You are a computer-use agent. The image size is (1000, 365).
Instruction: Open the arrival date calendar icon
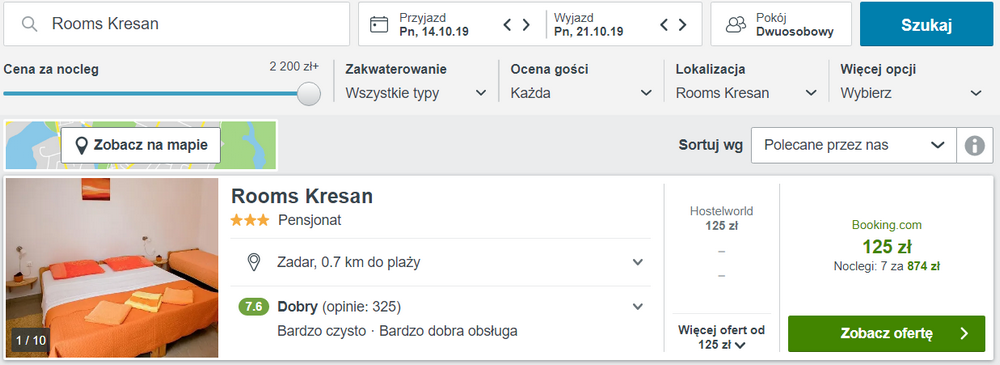click(x=379, y=24)
